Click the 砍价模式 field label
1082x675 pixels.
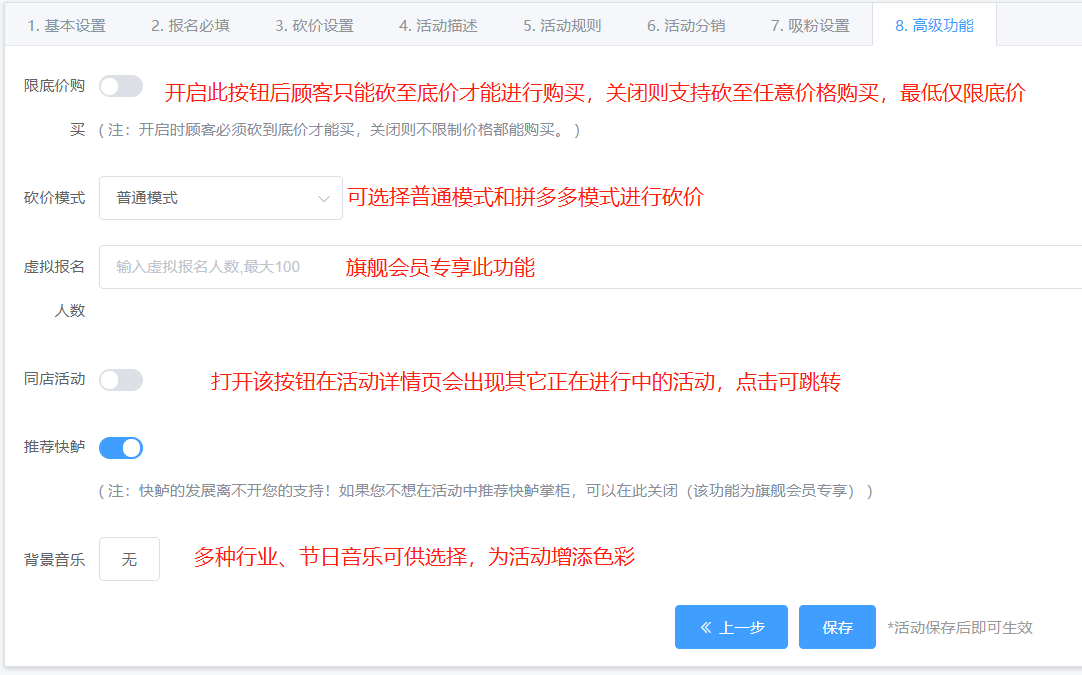(55, 198)
